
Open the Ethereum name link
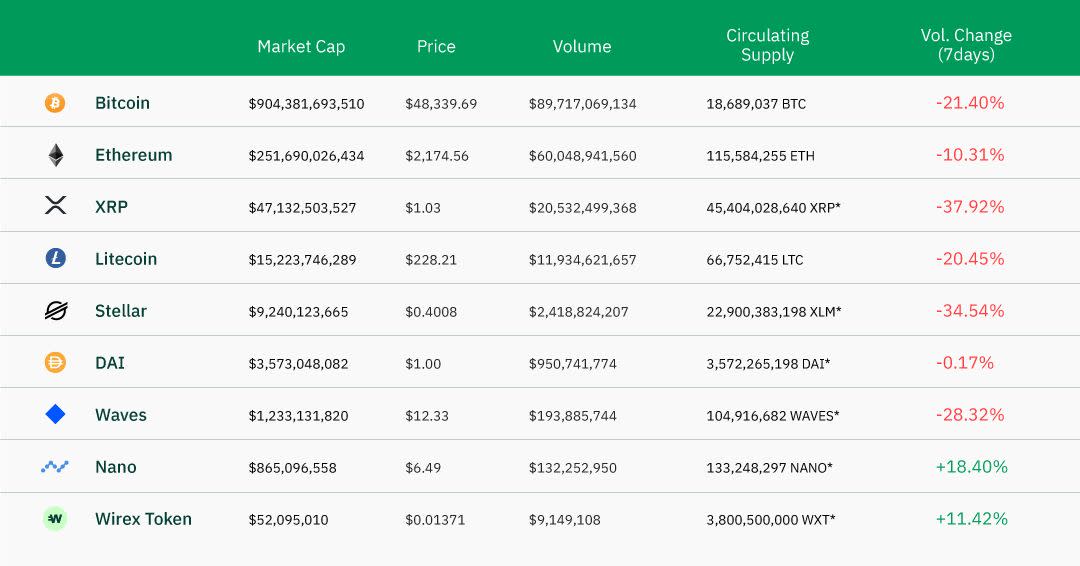click(133, 155)
